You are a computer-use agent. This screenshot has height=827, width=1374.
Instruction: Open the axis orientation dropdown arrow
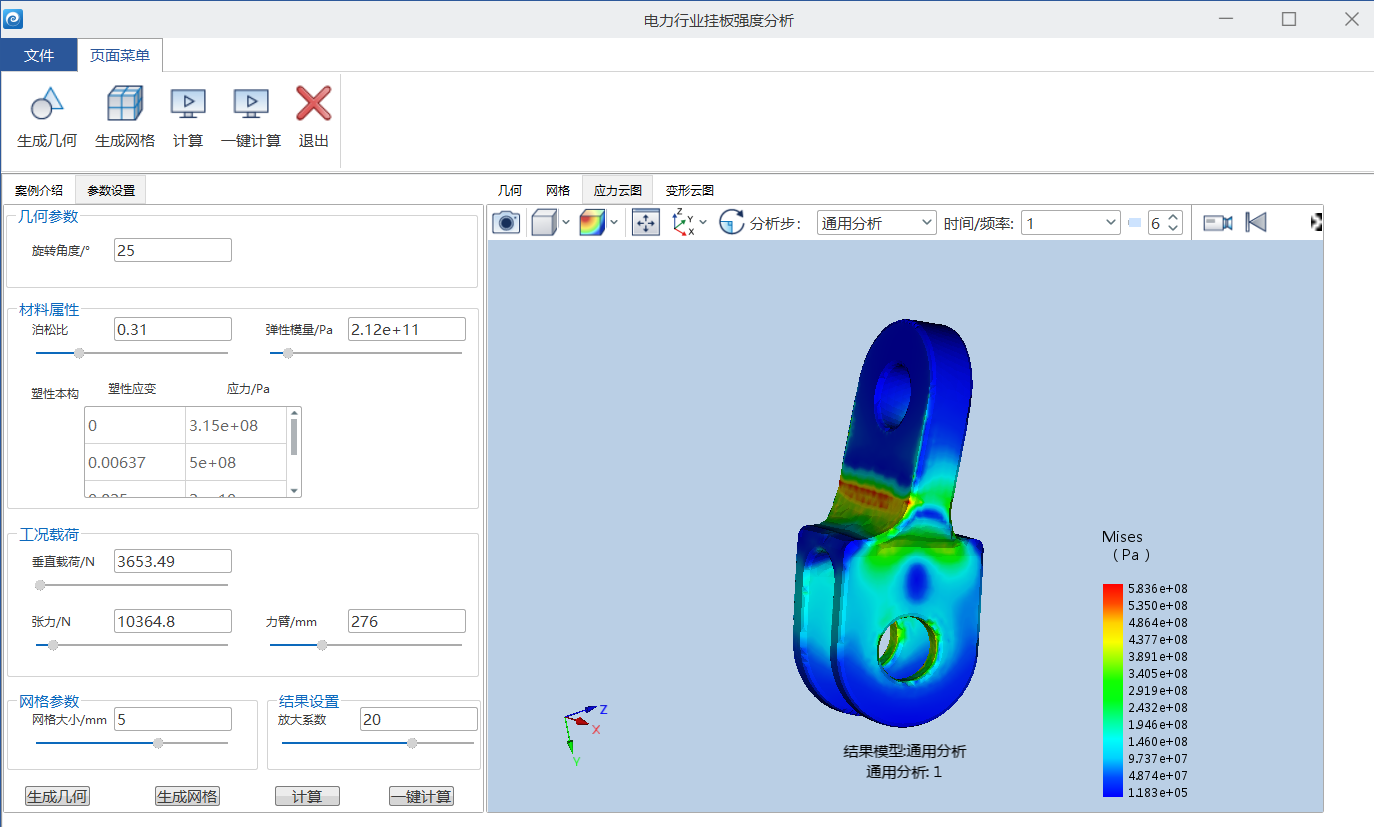(x=703, y=222)
